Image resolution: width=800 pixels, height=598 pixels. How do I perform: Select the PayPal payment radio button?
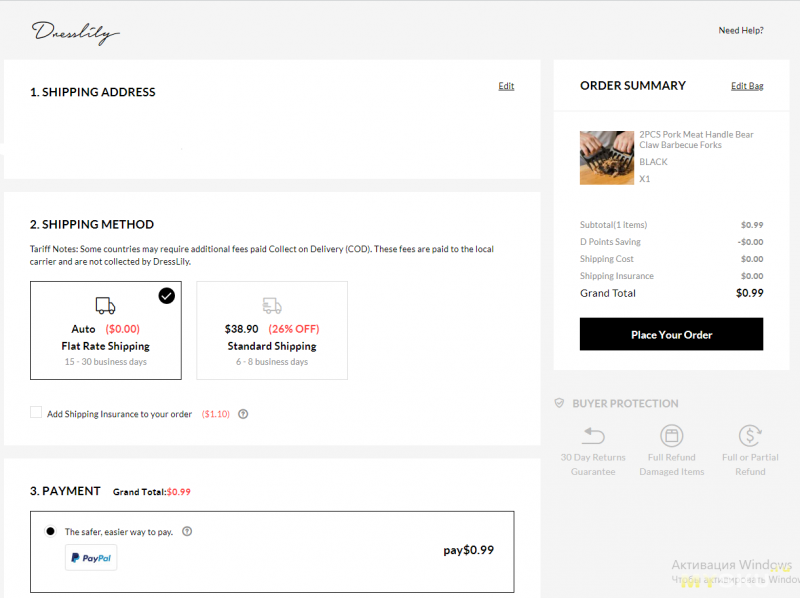click(50, 531)
